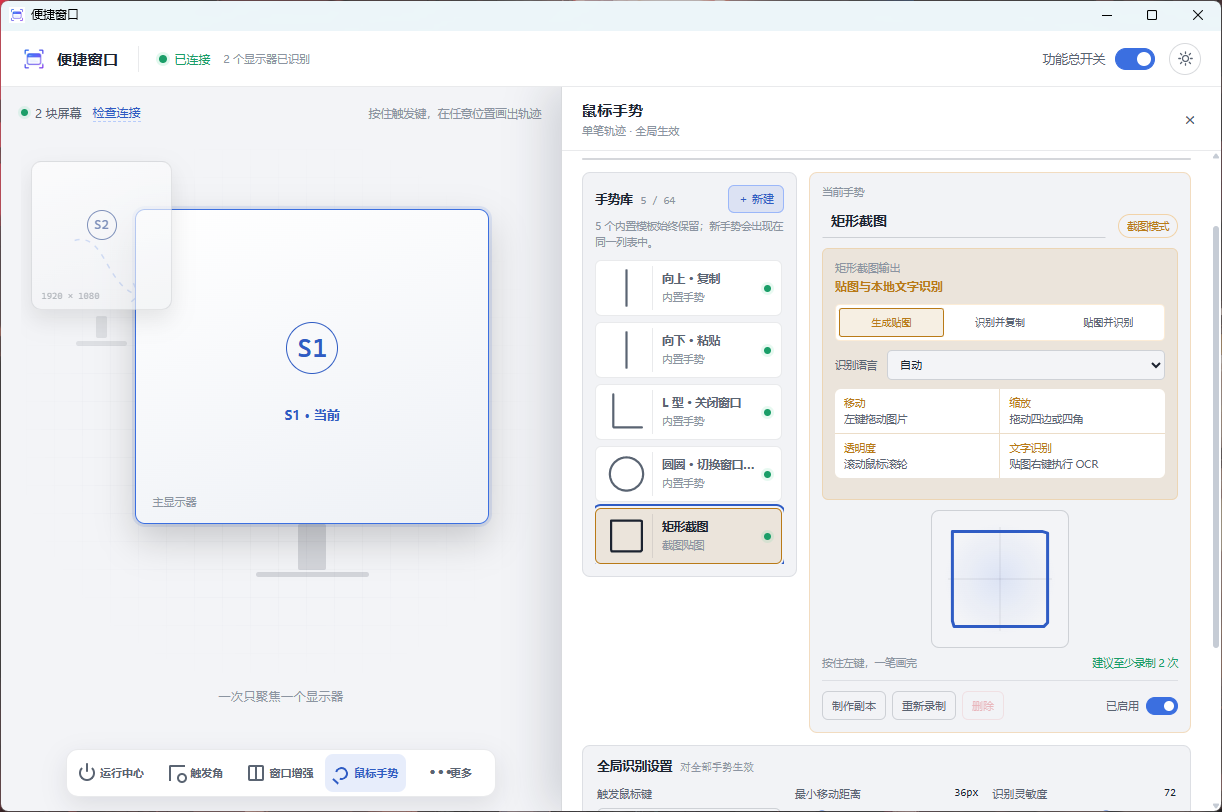This screenshot has width=1222, height=812.
Task: Open the 识别语言 dropdown
Action: coord(1025,365)
